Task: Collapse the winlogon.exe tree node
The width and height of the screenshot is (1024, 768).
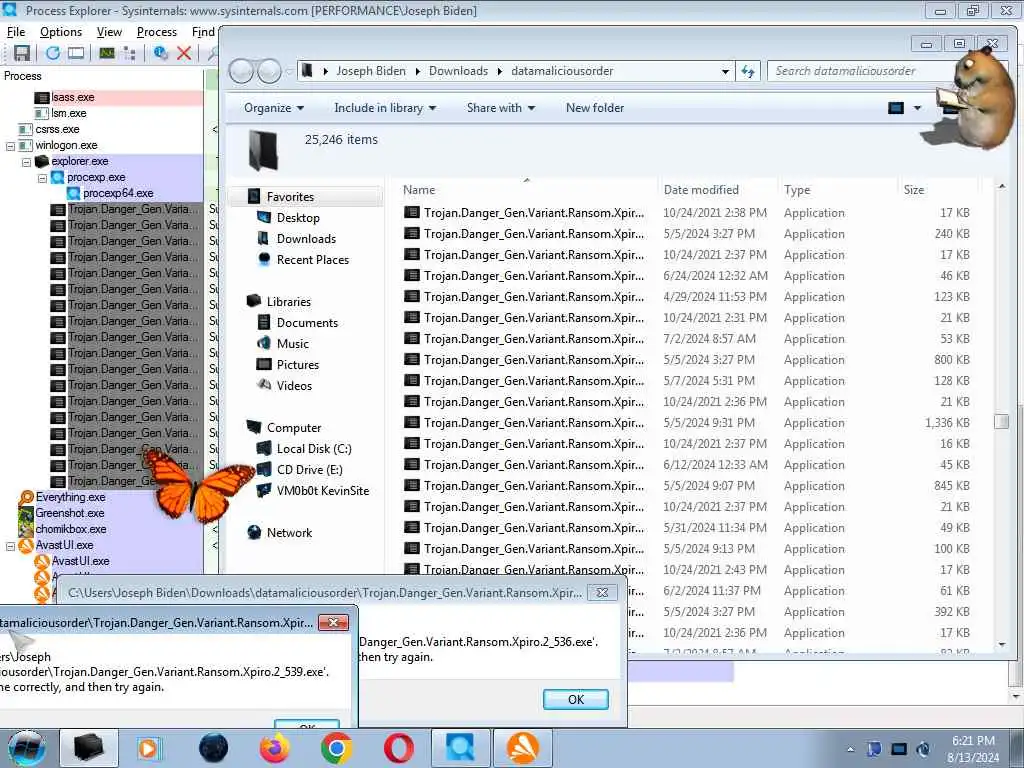Action: tap(10, 146)
